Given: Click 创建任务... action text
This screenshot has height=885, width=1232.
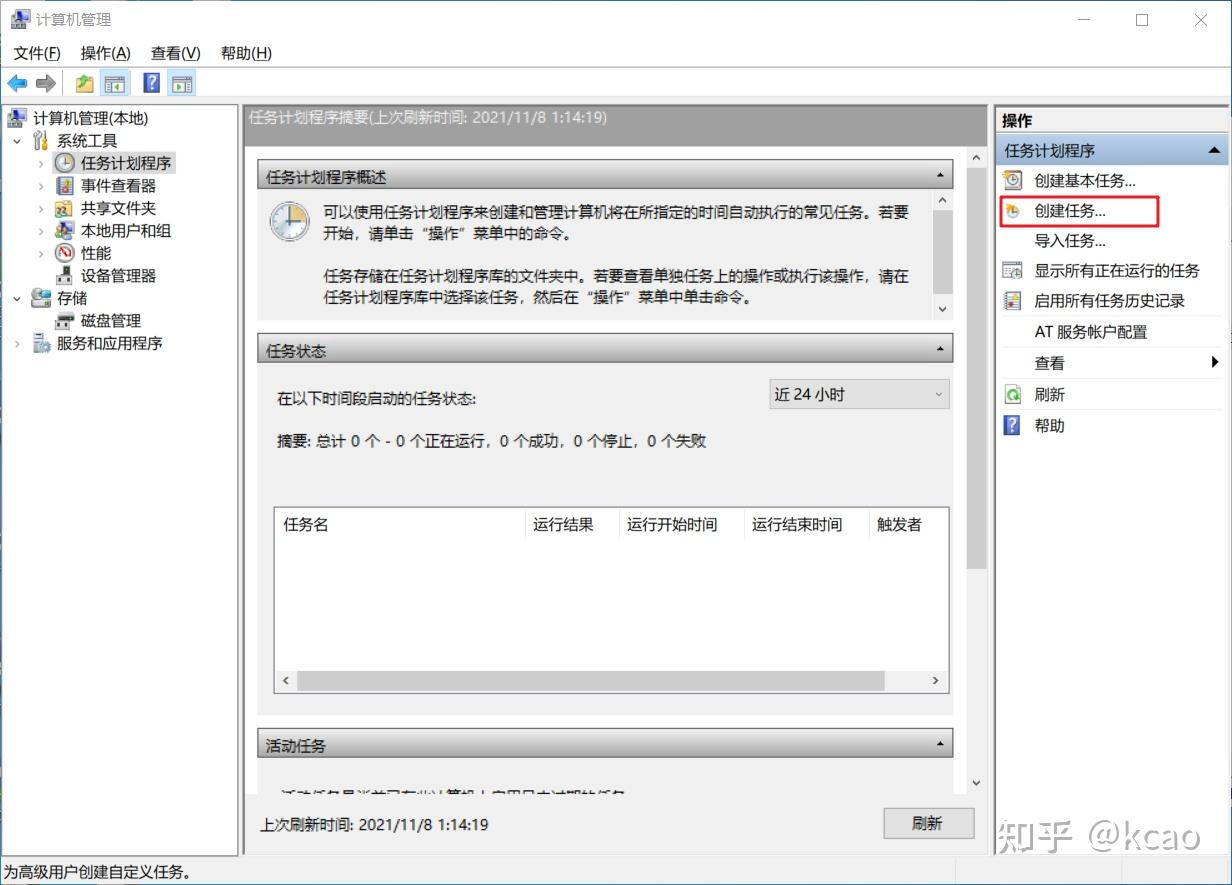Looking at the screenshot, I should tap(1070, 211).
